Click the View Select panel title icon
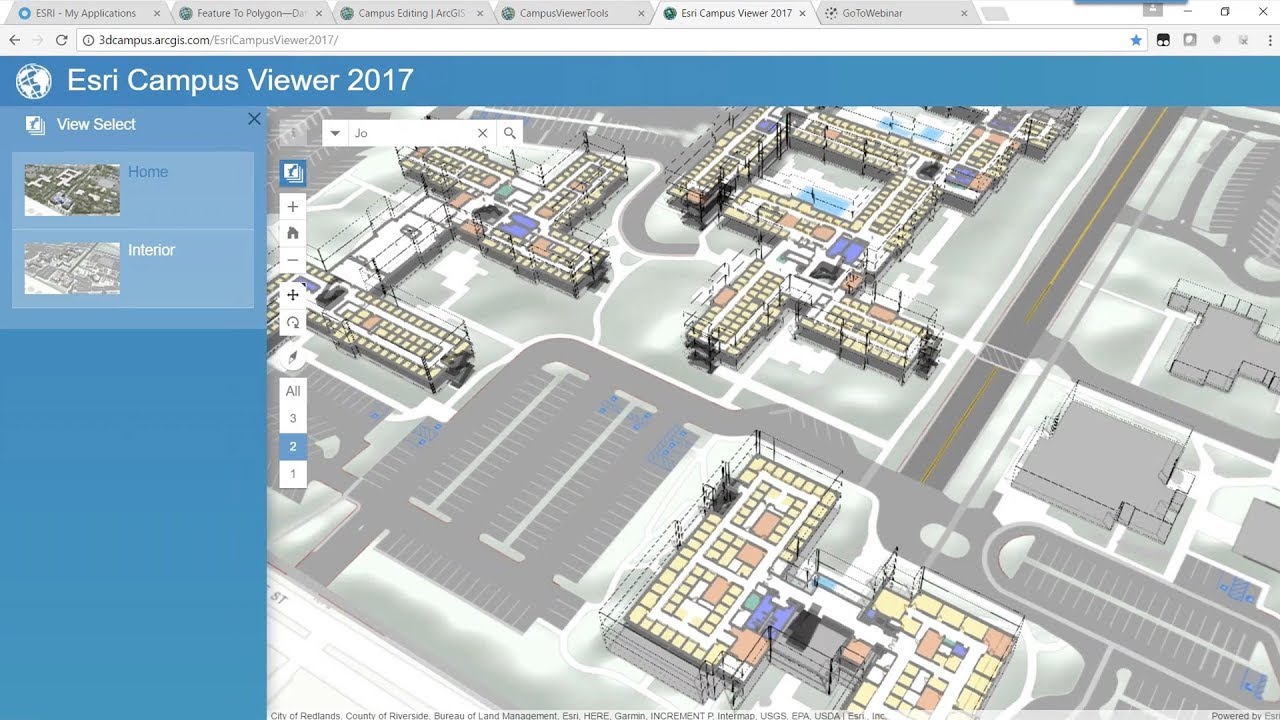1280x720 pixels. 35,125
